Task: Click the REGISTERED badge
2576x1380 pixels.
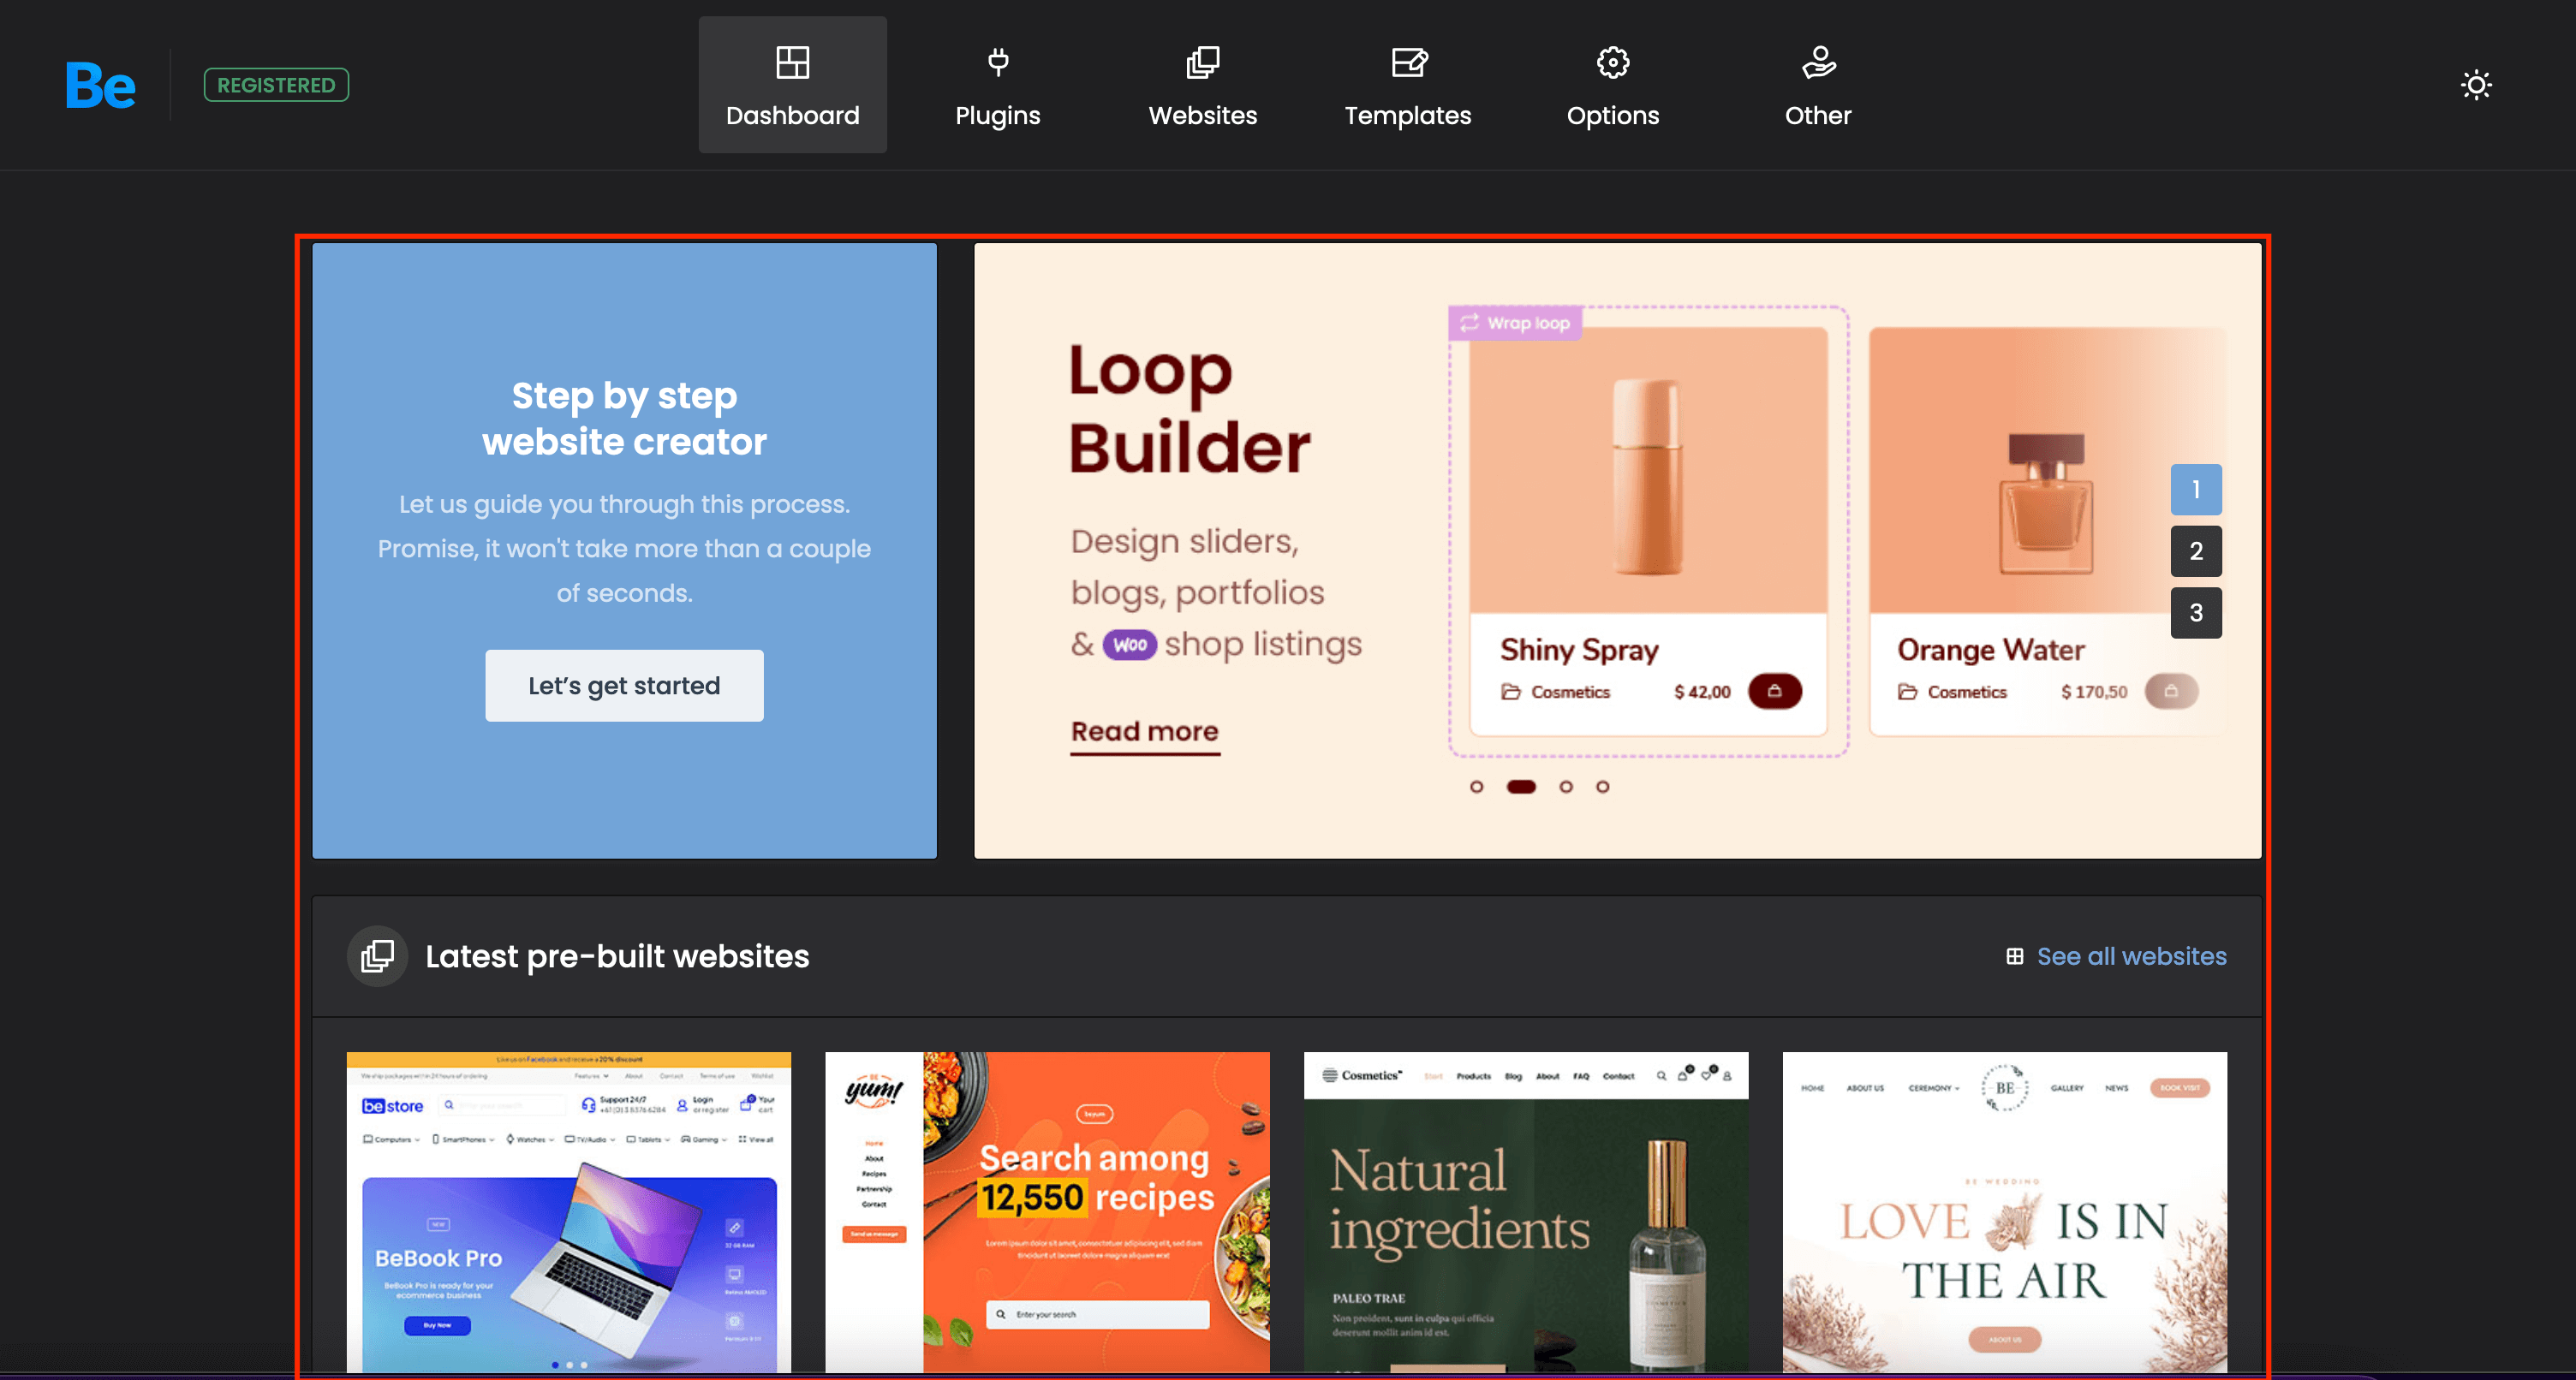Action: point(276,85)
